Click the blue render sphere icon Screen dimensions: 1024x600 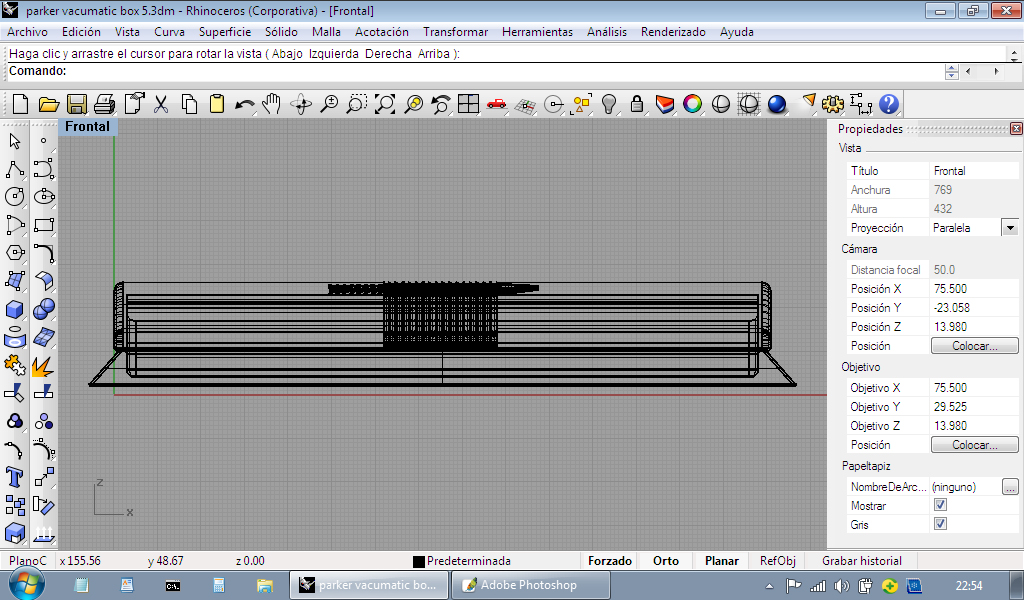pyautogui.click(x=777, y=104)
